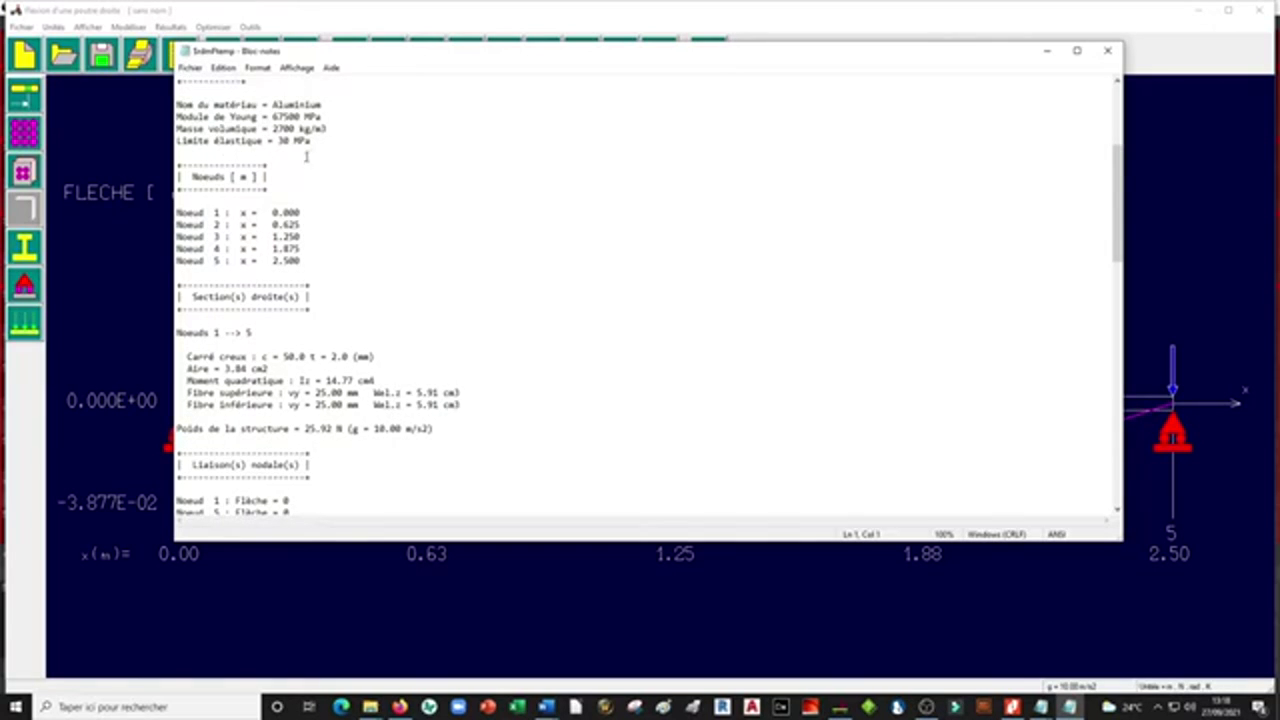This screenshot has height=720, width=1280.
Task: Click the print toolbar icon
Action: tap(139, 55)
